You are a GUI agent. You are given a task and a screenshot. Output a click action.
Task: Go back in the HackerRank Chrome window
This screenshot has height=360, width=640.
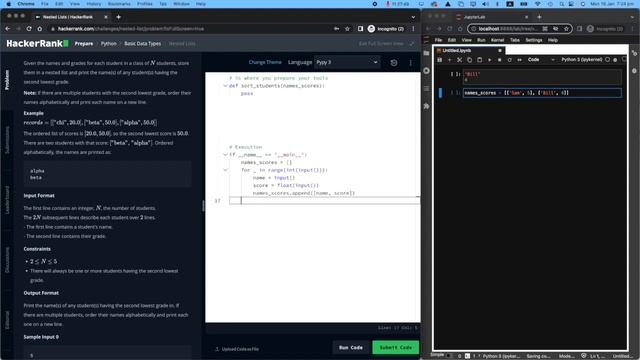tap(8, 29)
